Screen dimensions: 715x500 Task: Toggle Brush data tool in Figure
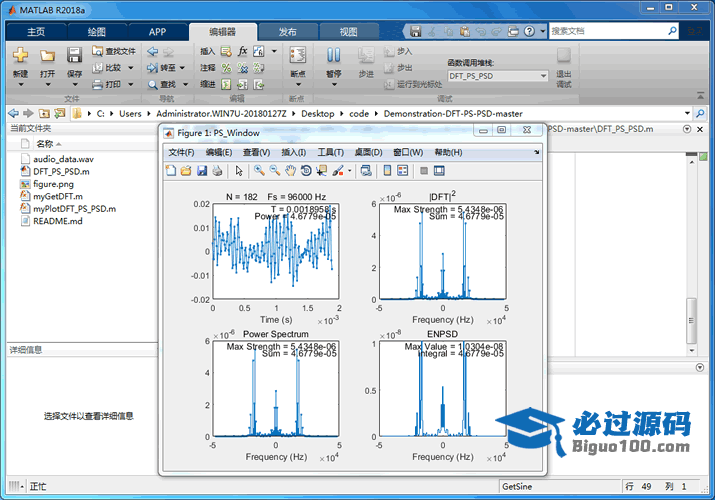coord(338,171)
